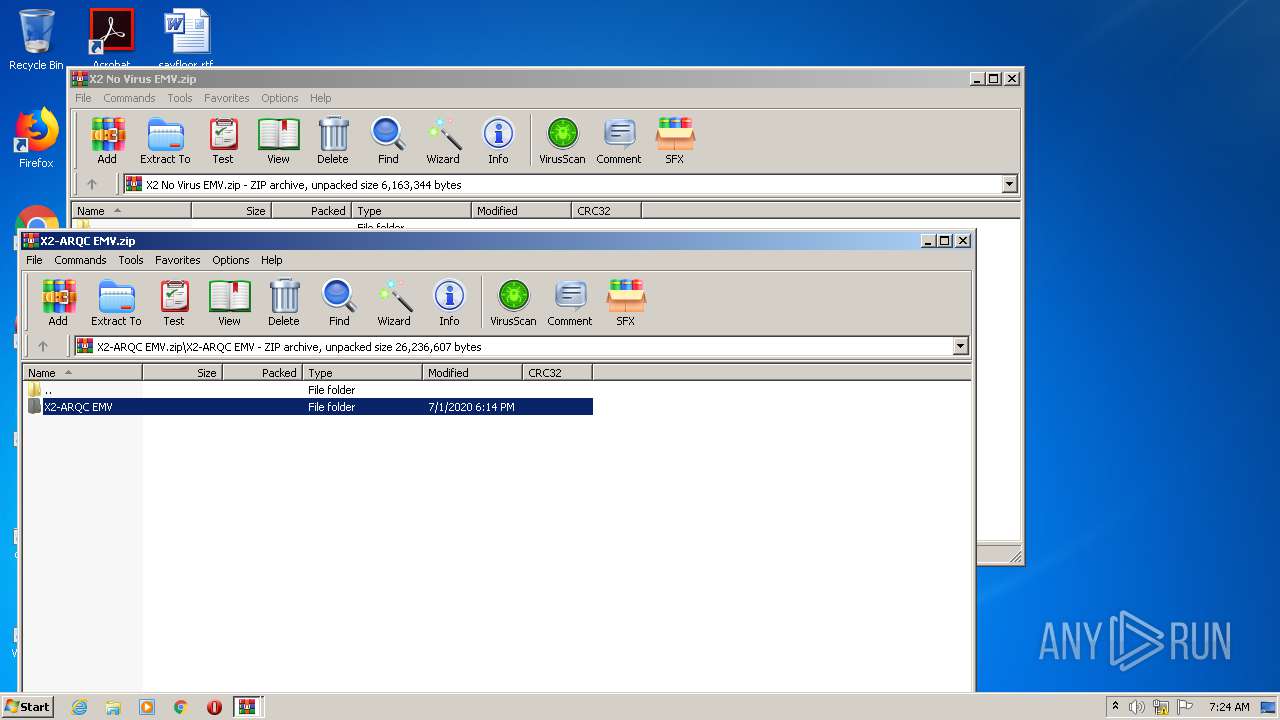The image size is (1280, 720).
Task: Click Comment icon in X2 No Virus EMV window
Action: click(x=619, y=141)
